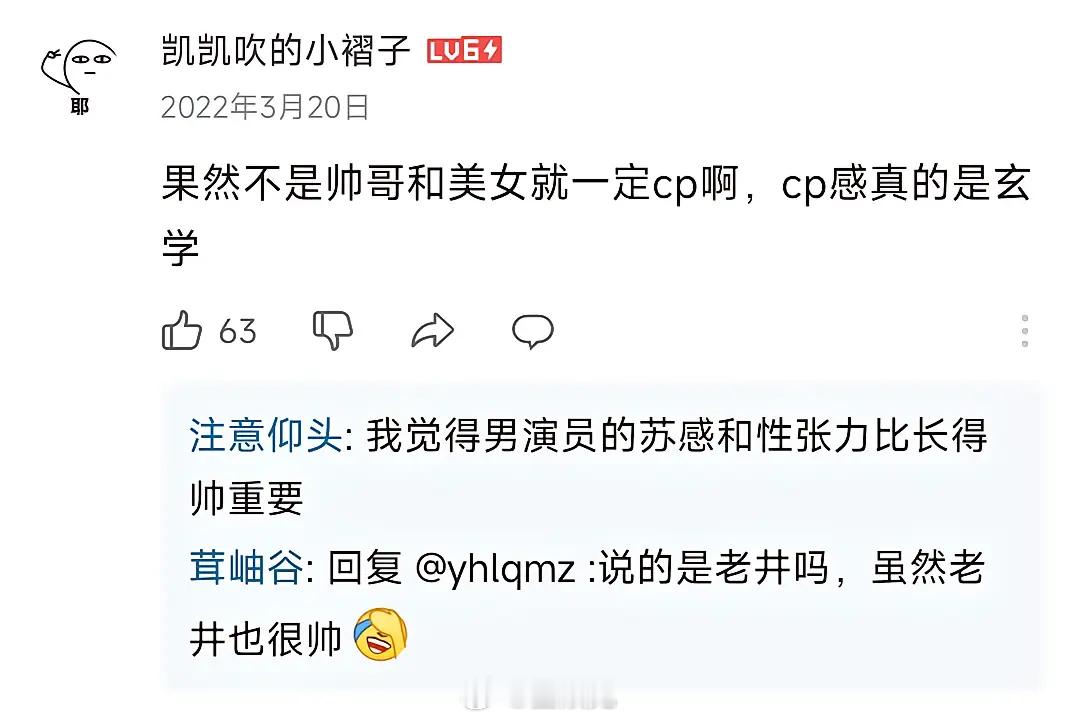Tap the like count 63
The height and width of the screenshot is (721, 1080).
pos(238,332)
